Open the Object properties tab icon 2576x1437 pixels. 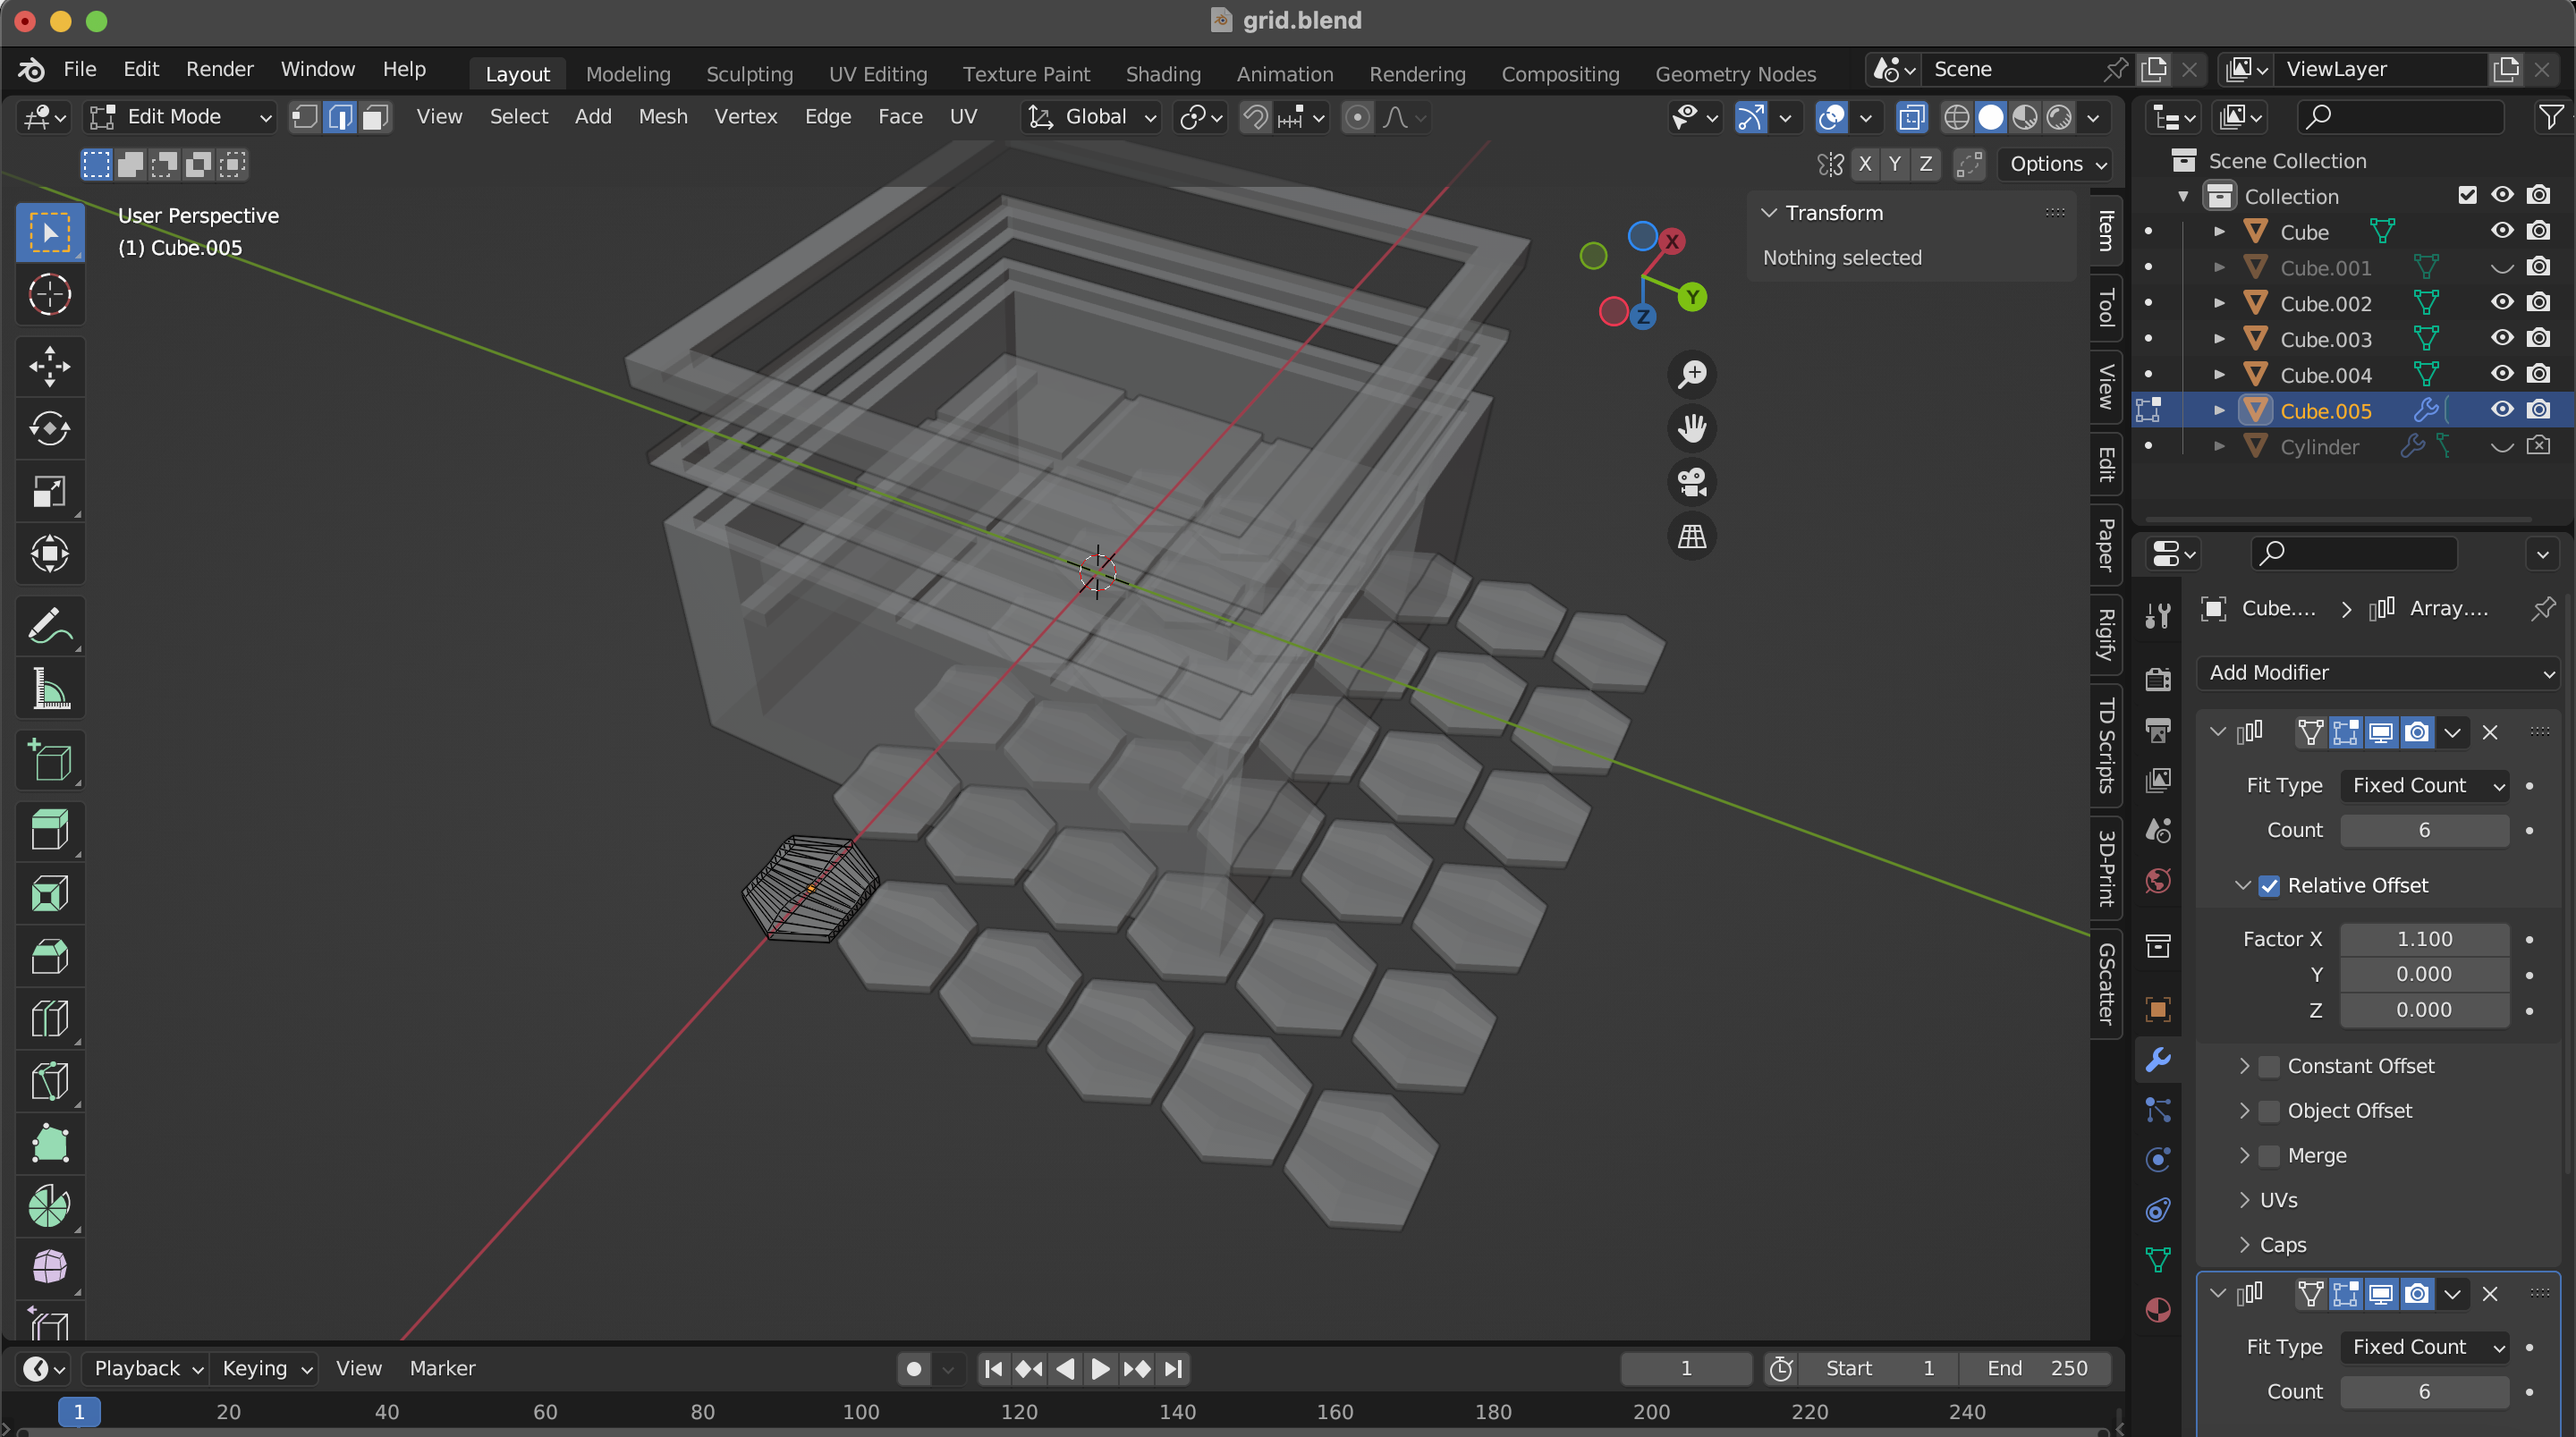click(2158, 1009)
